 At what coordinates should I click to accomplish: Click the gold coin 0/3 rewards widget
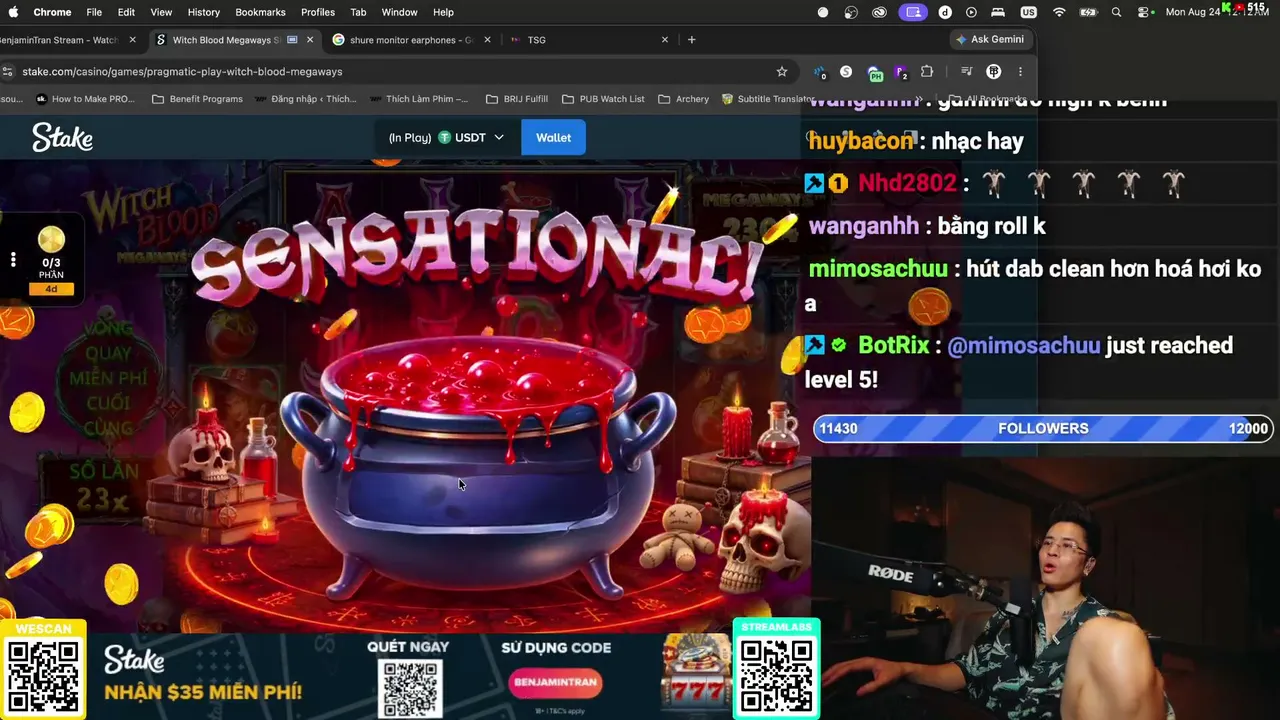click(51, 261)
